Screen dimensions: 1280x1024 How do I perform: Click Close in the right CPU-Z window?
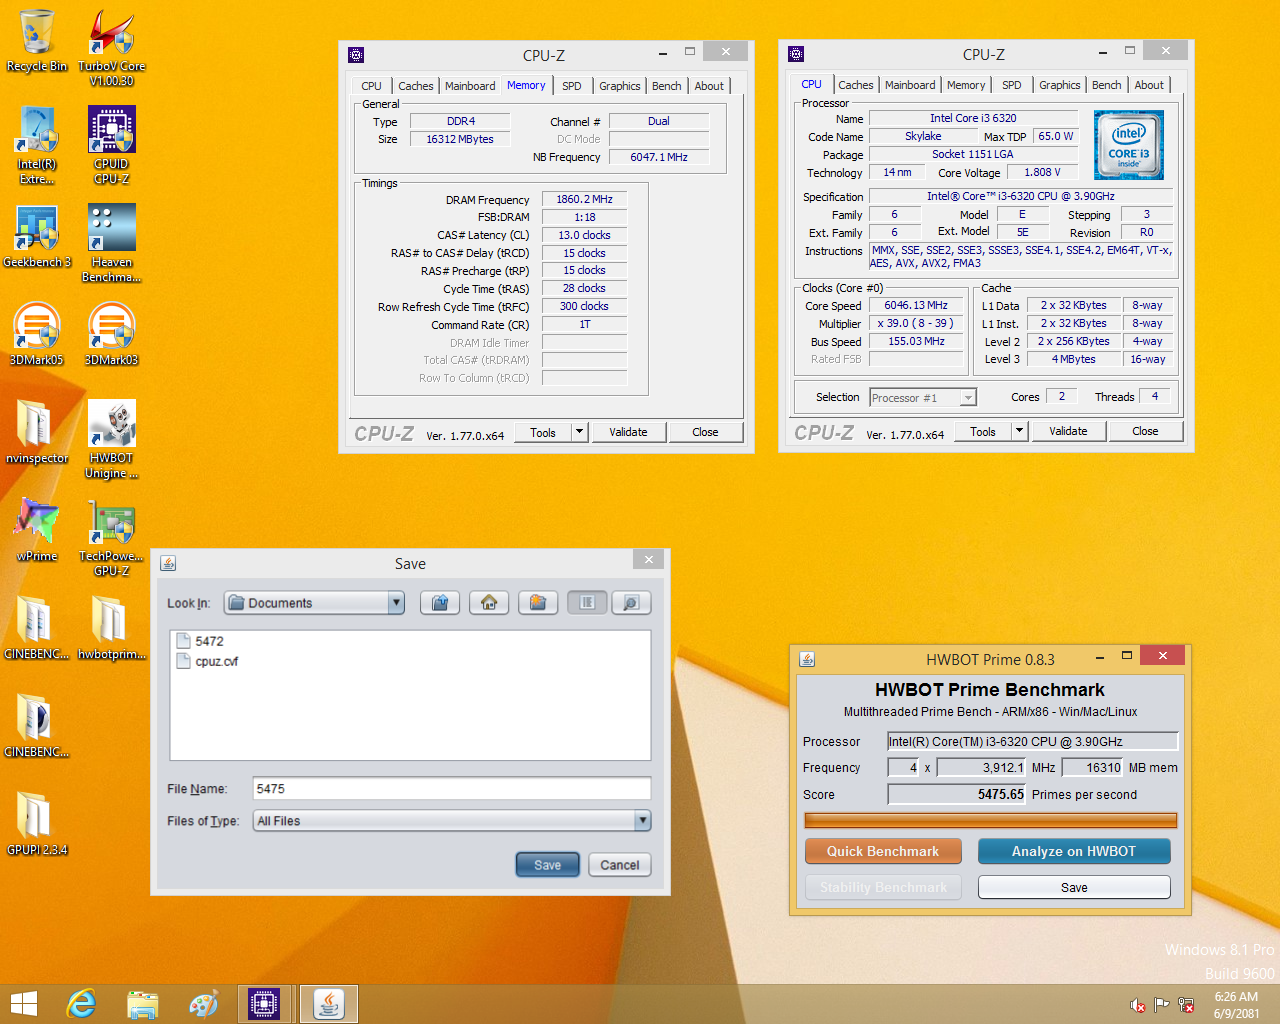(x=1145, y=431)
